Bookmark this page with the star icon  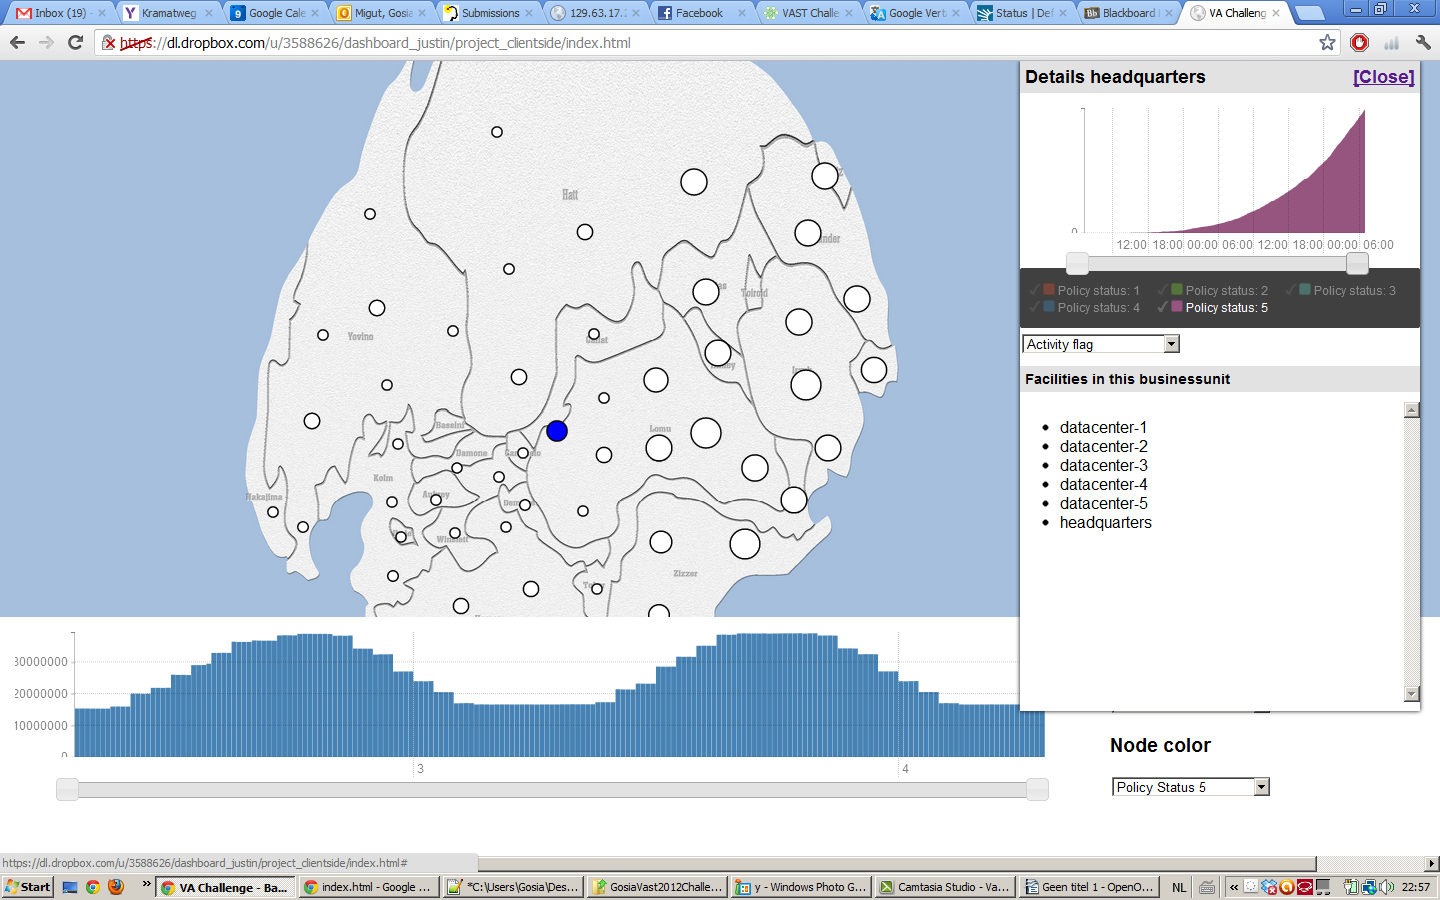pos(1327,42)
